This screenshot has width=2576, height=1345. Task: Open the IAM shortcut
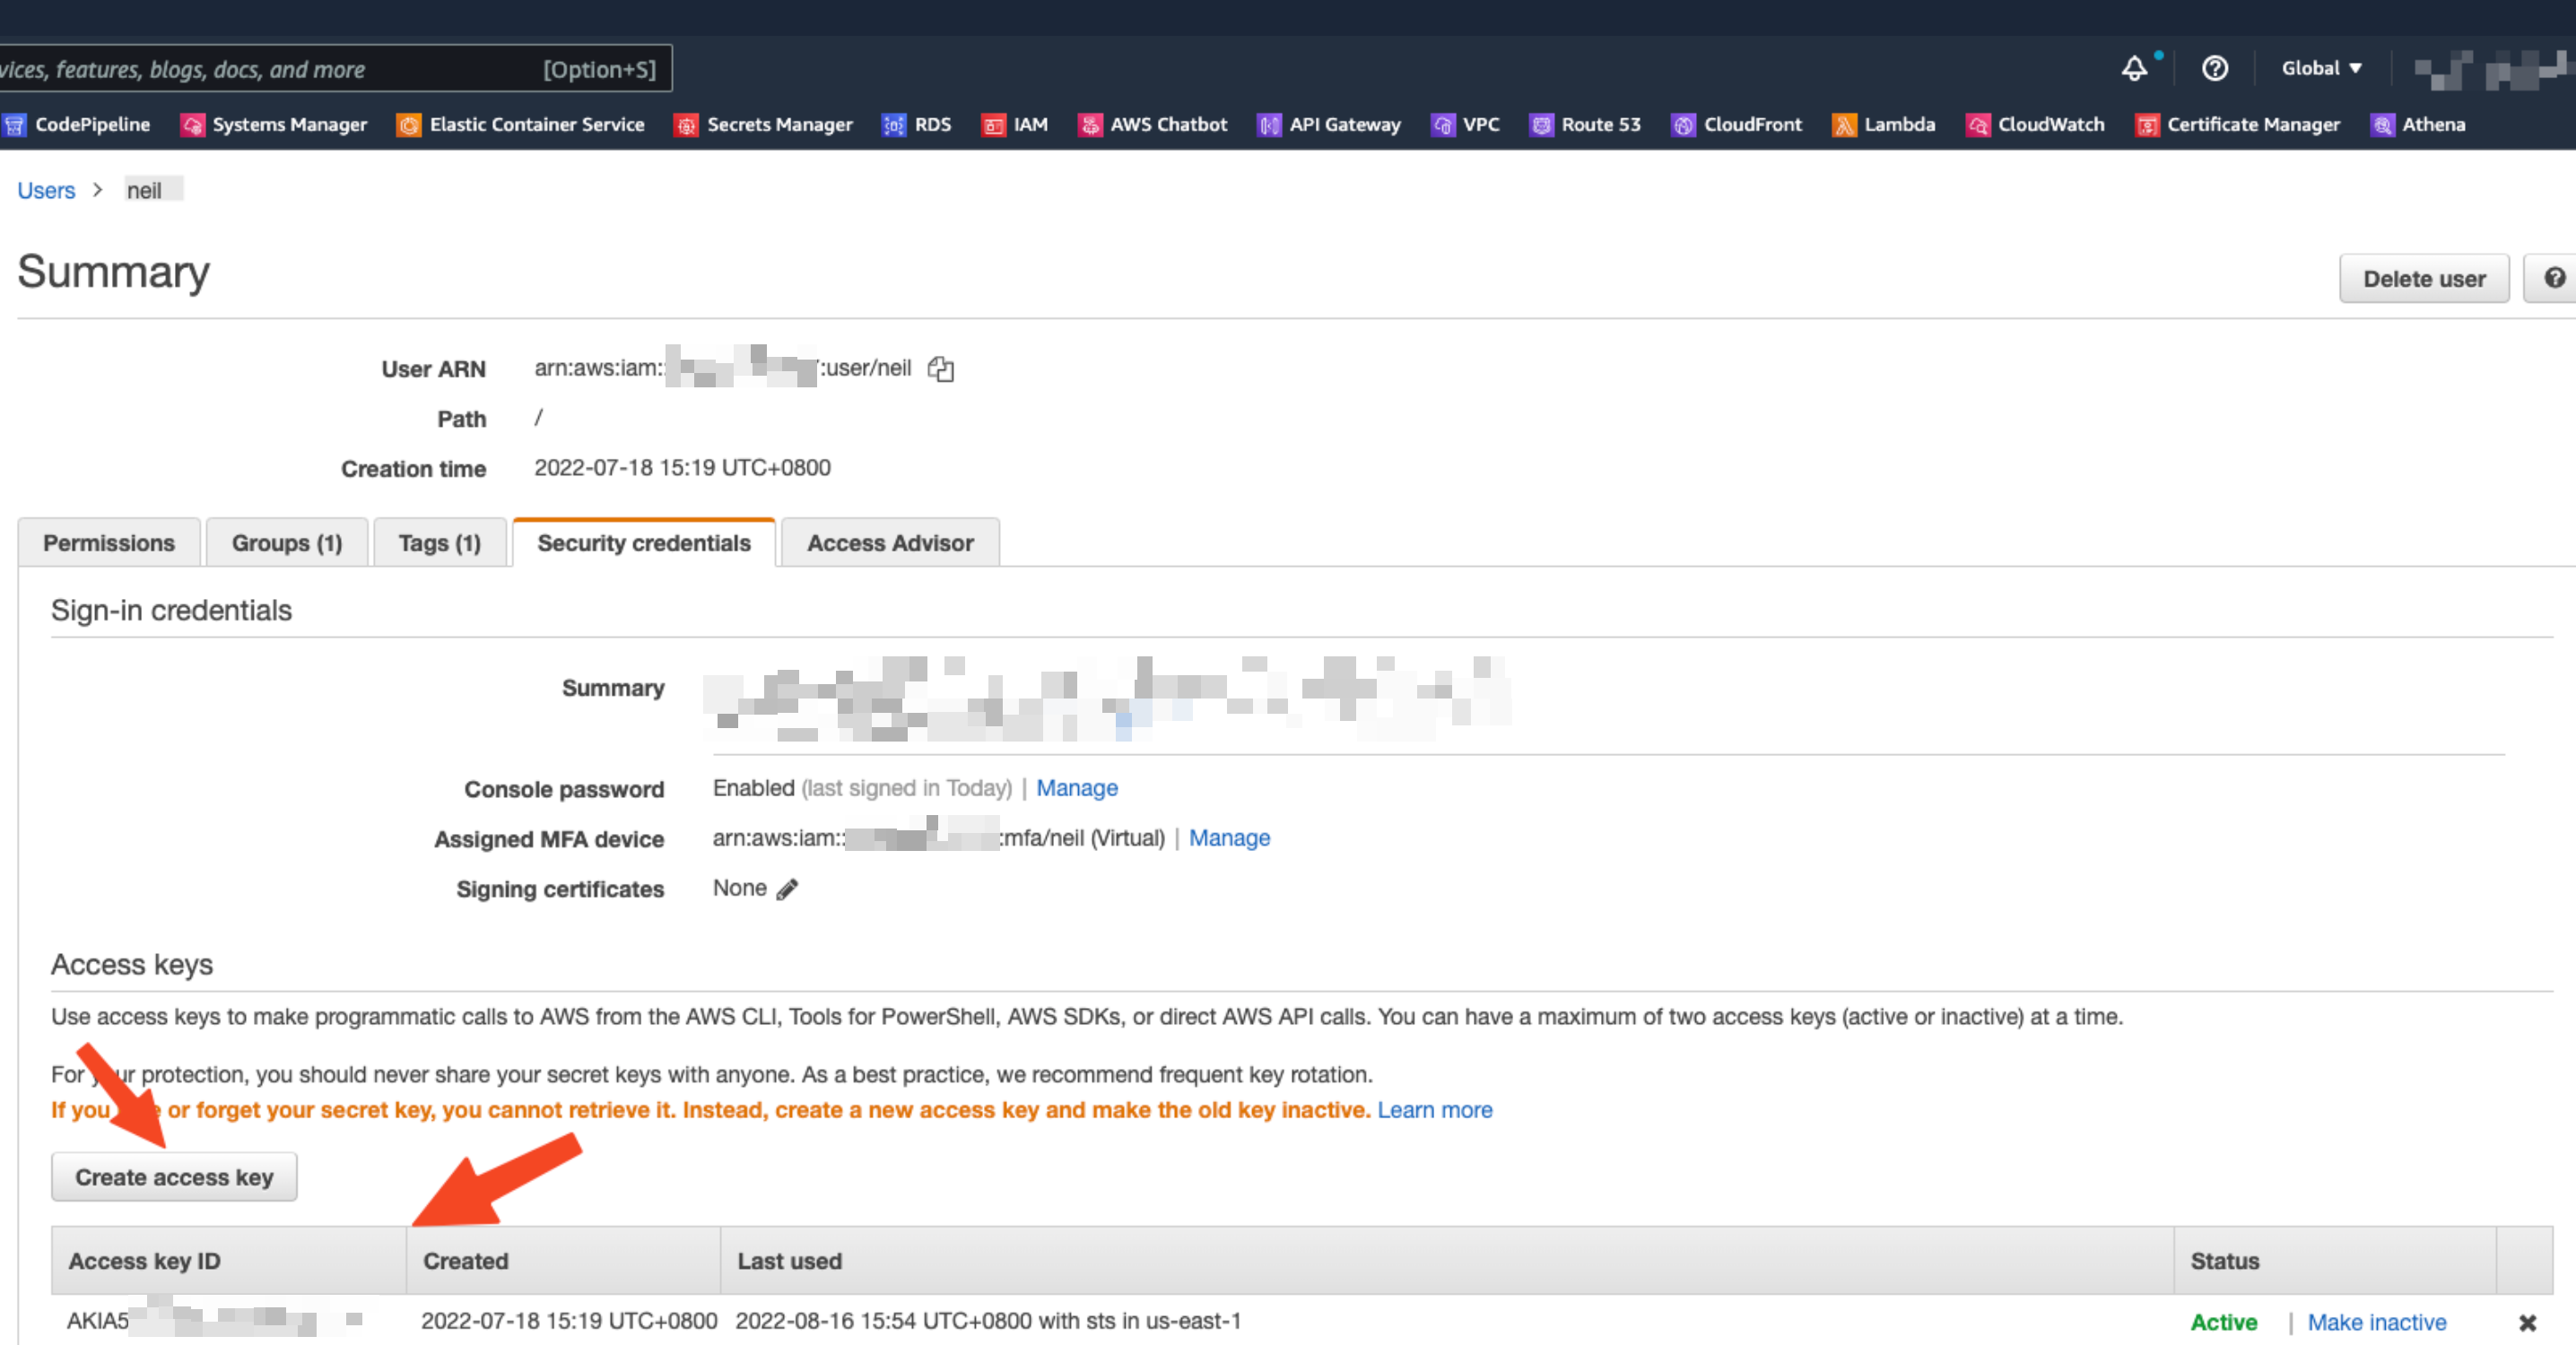(x=1015, y=125)
